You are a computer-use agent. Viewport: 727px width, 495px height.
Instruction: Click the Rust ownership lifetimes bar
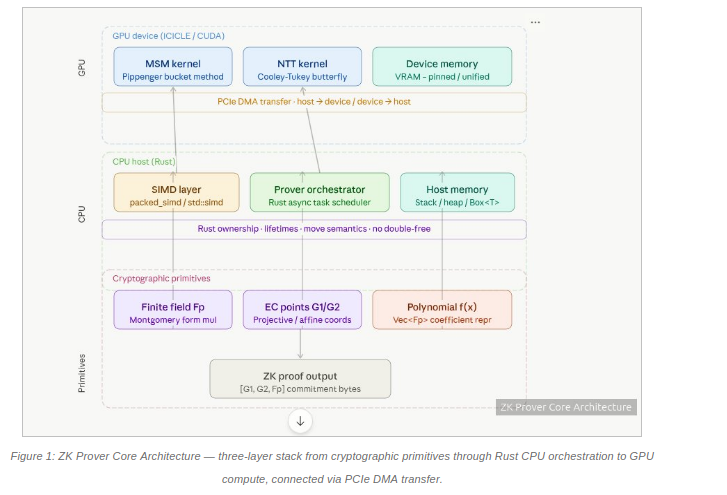coord(314,229)
